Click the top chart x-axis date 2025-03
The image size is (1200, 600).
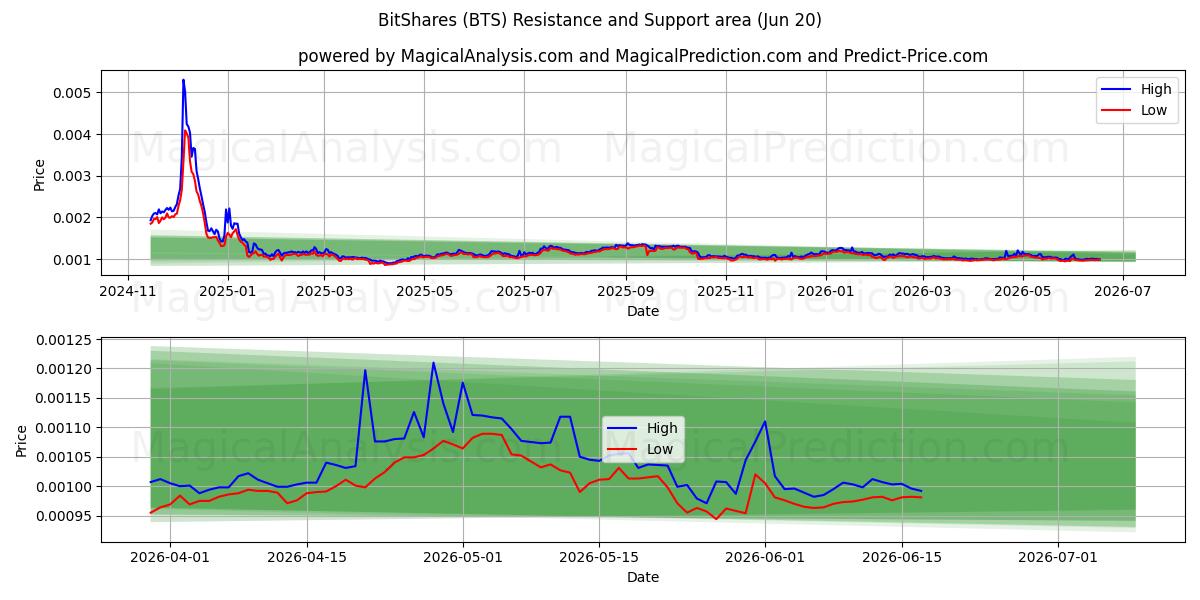click(x=325, y=291)
